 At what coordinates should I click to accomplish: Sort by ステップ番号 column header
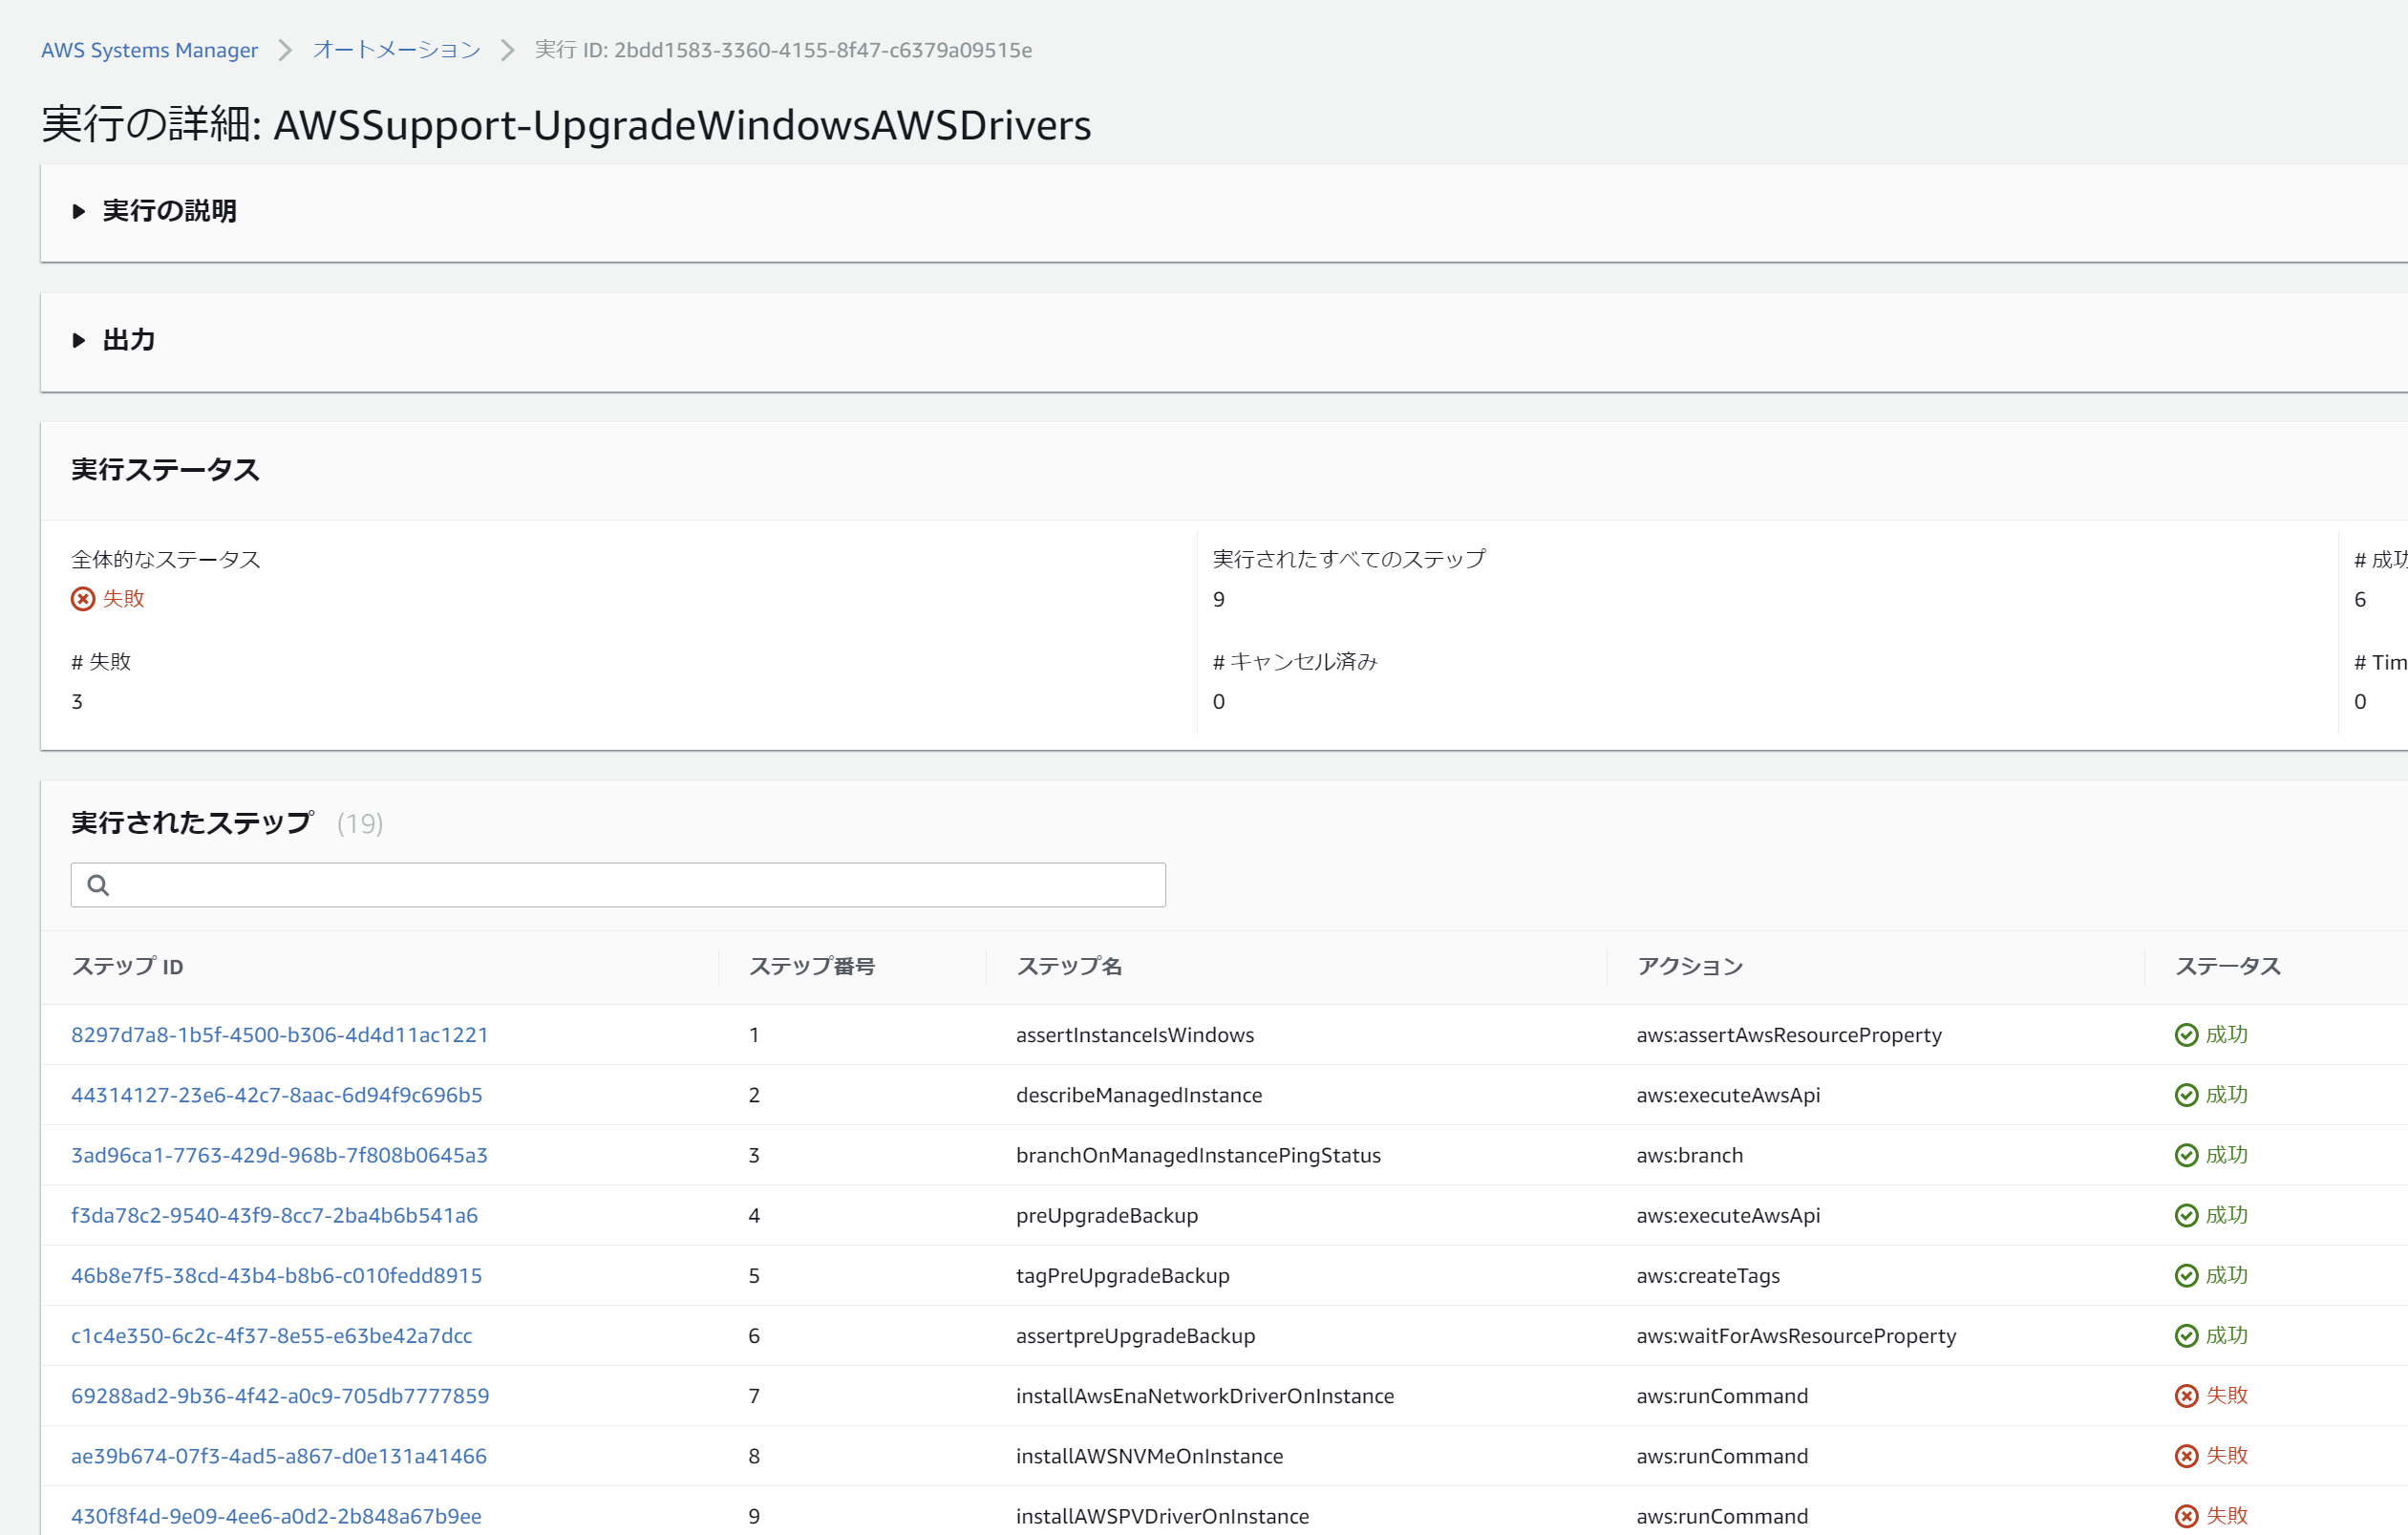pos(811,966)
